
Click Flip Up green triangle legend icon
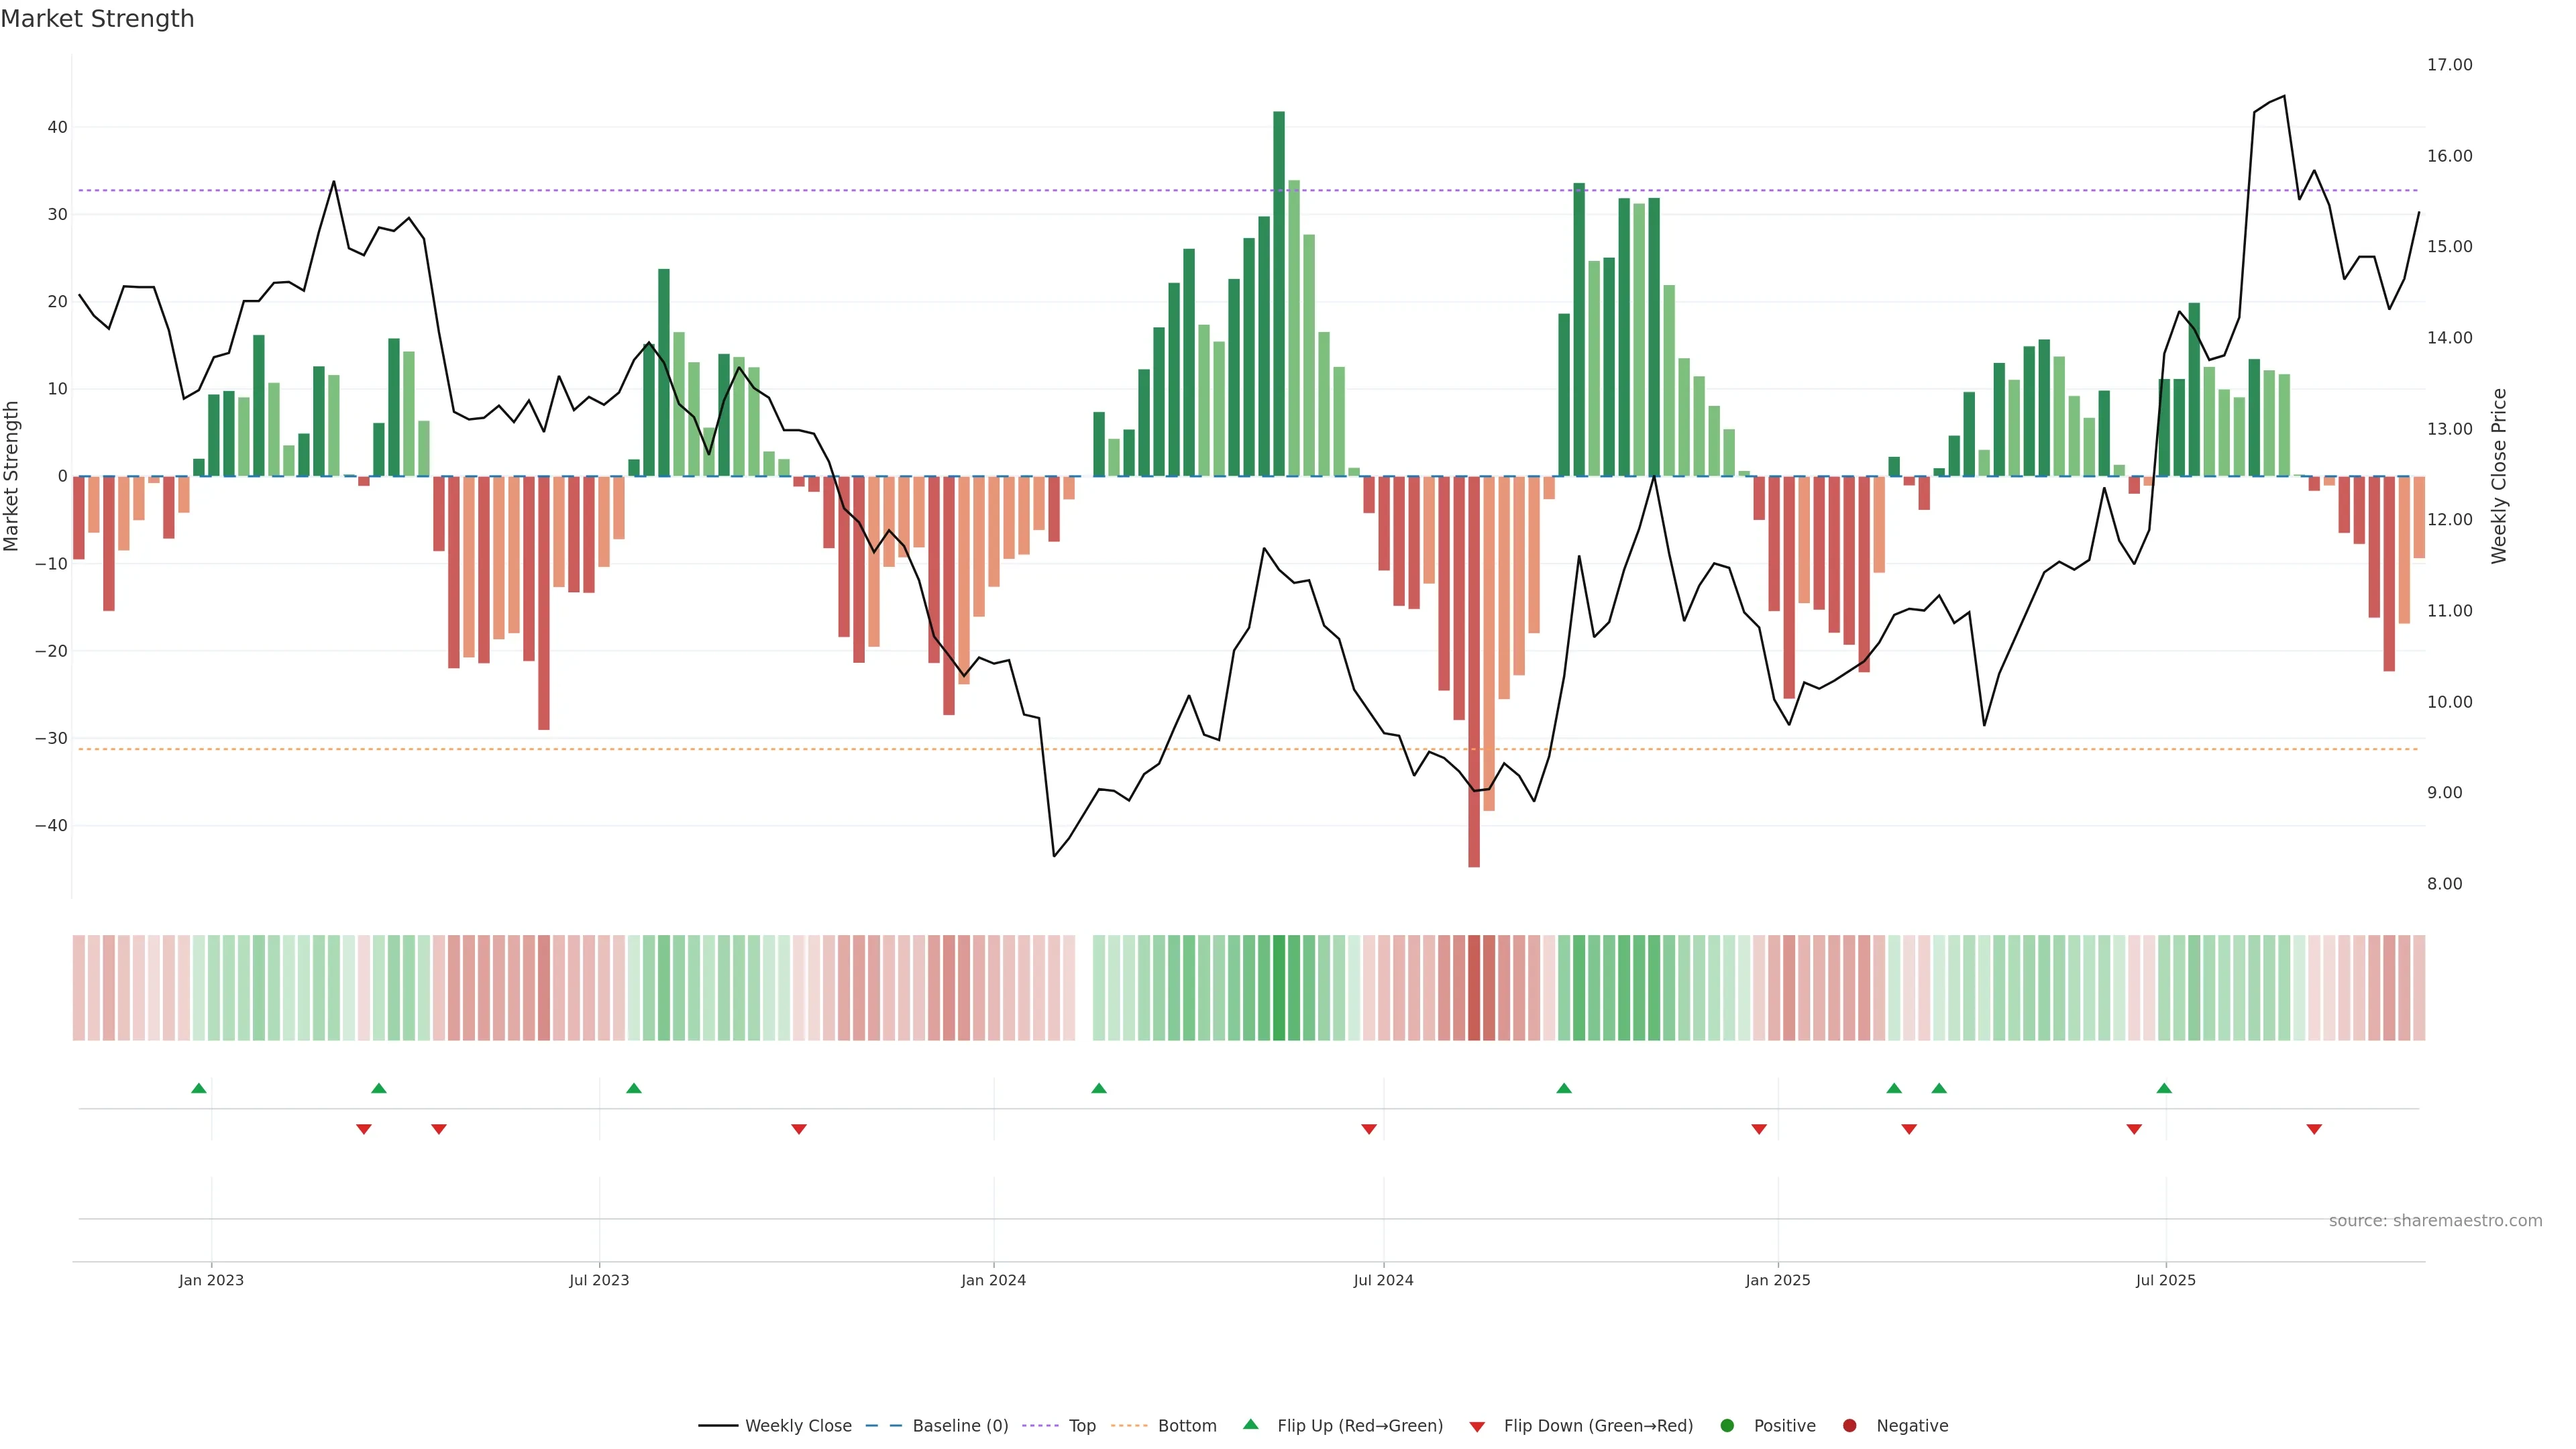pyautogui.click(x=1250, y=1424)
